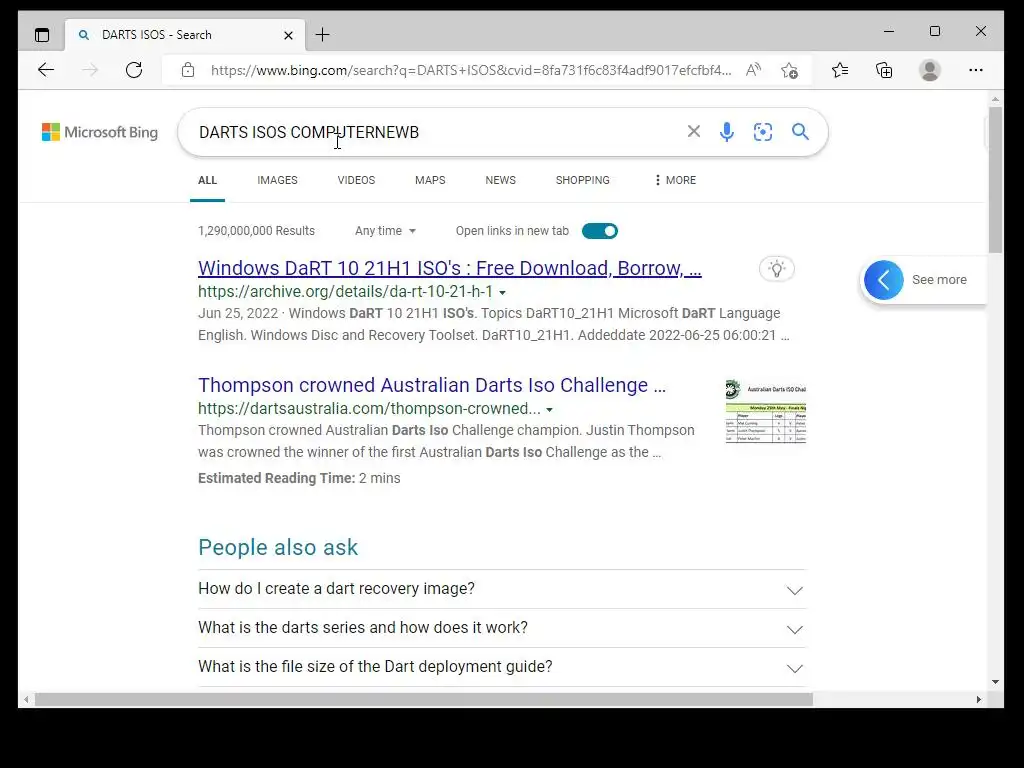Open the Australian Darts ISO Challenge thumbnail
The height and width of the screenshot is (768, 1024).
pos(765,411)
